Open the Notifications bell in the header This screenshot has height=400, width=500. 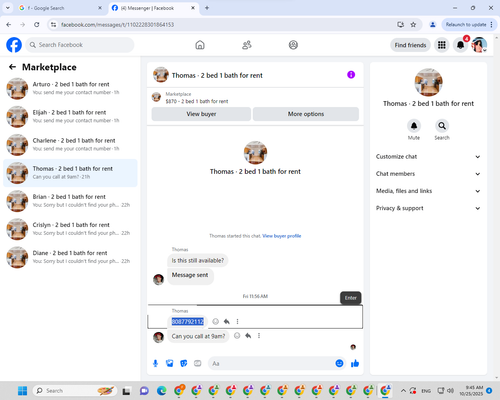coord(461,45)
